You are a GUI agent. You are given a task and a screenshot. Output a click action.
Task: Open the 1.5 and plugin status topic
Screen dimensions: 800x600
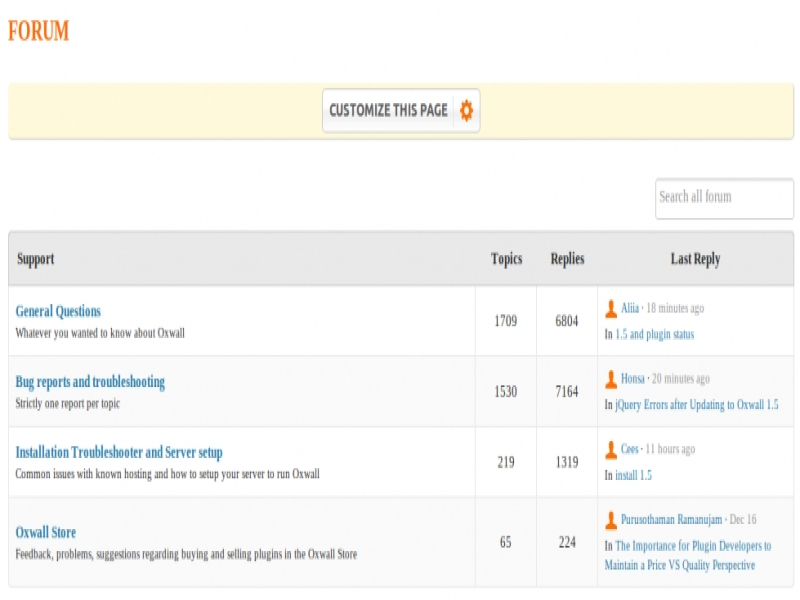coord(654,335)
